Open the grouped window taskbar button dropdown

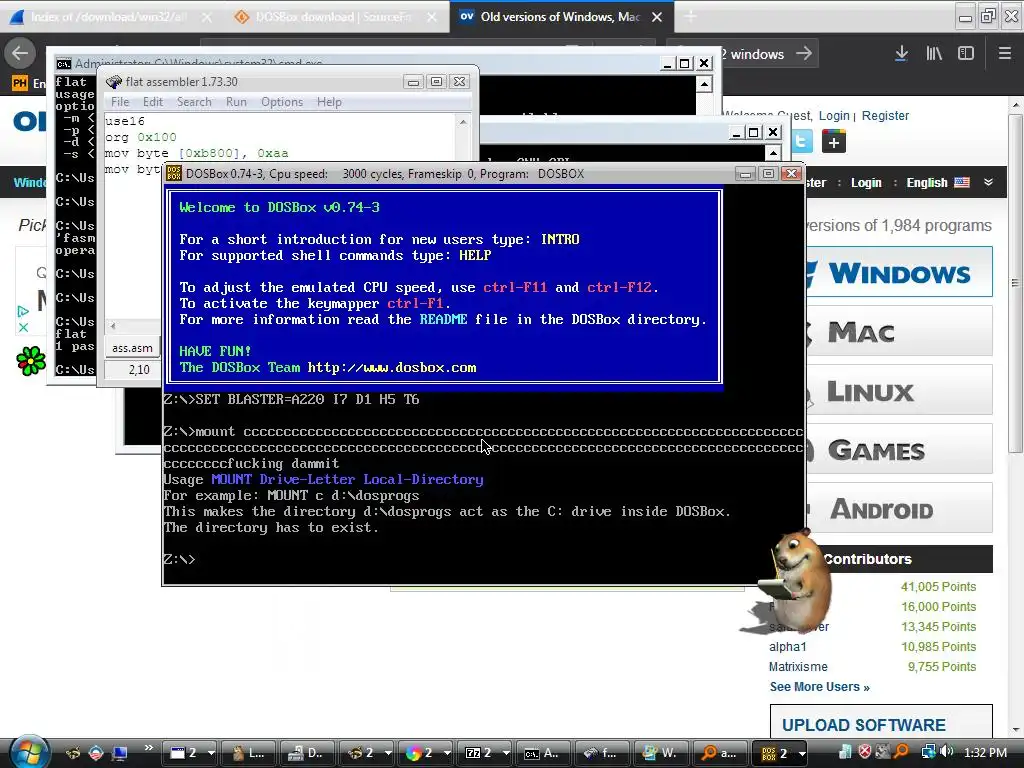[210, 753]
